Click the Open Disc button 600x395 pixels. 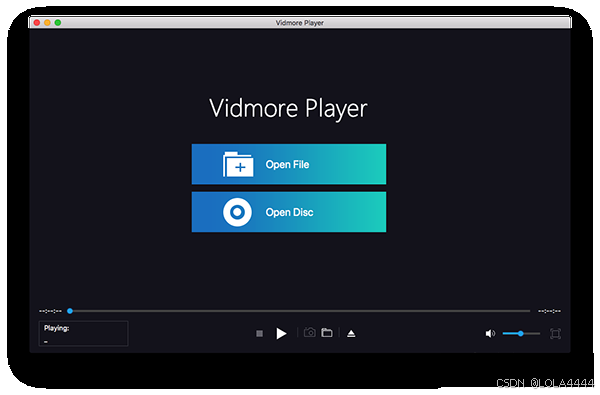coord(289,212)
